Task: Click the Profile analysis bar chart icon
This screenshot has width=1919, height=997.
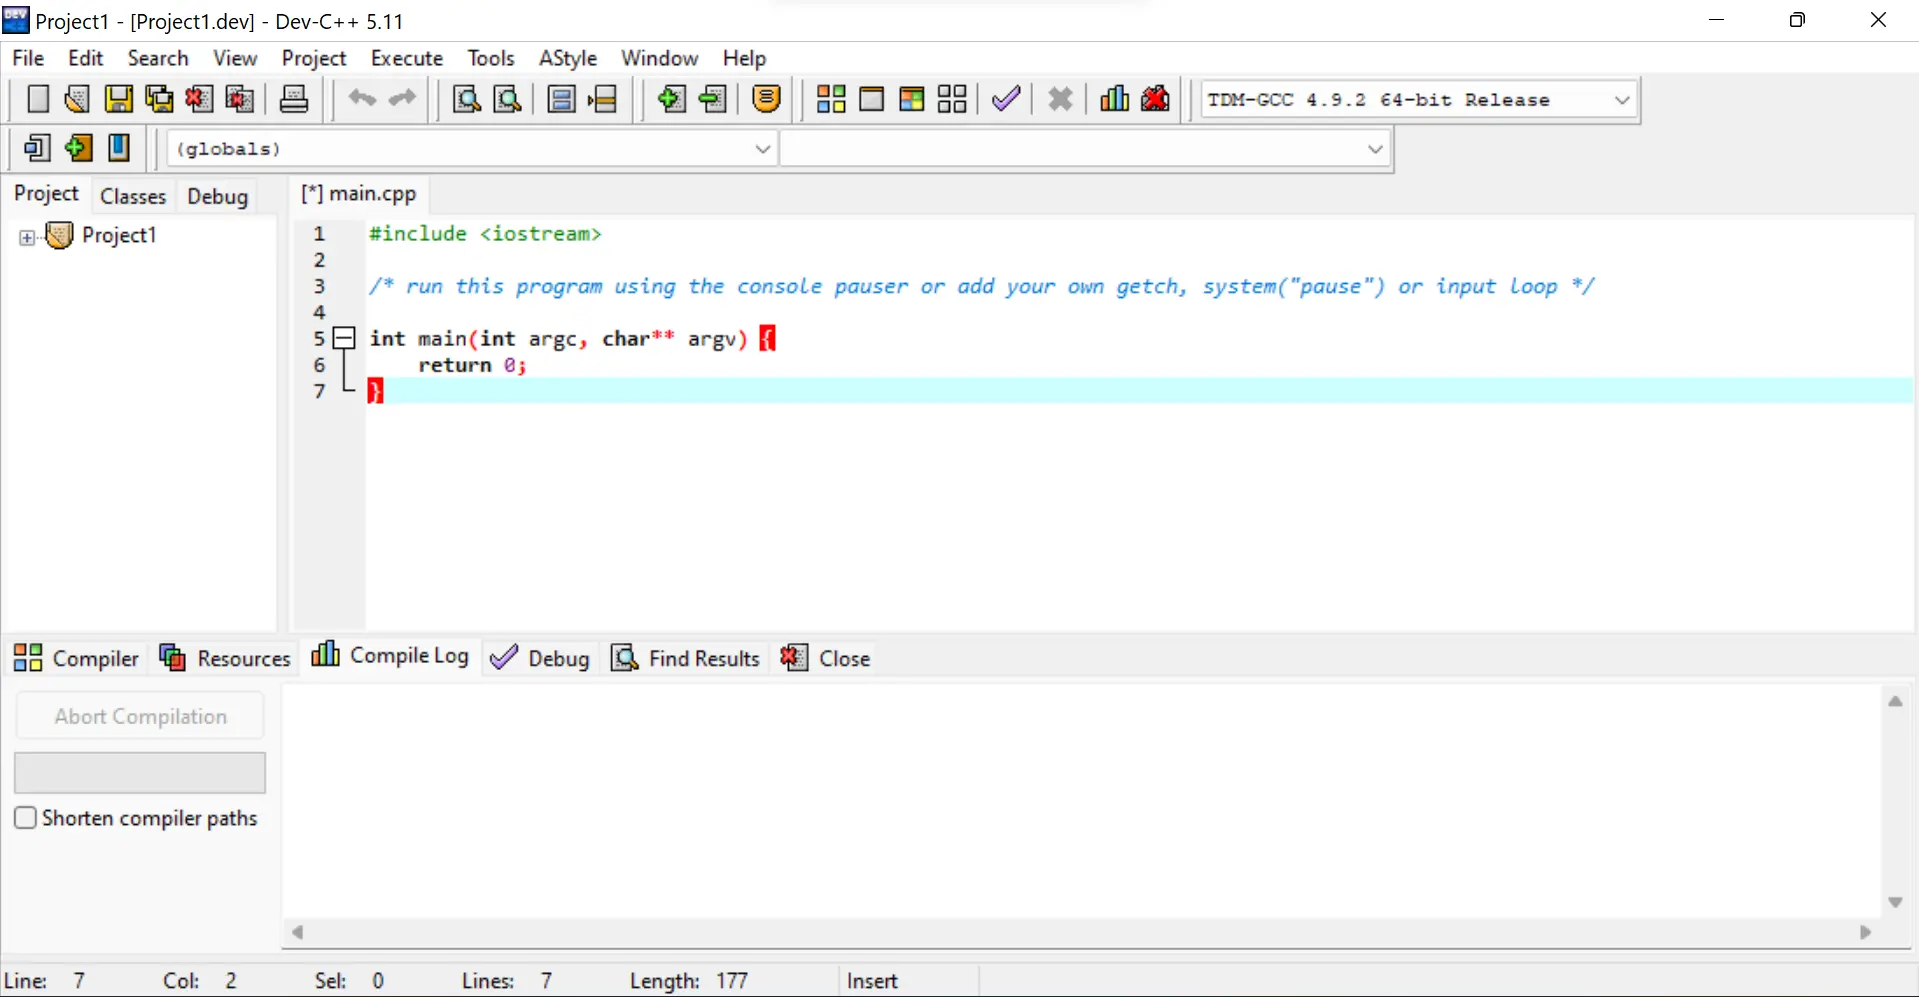Action: [x=1114, y=99]
